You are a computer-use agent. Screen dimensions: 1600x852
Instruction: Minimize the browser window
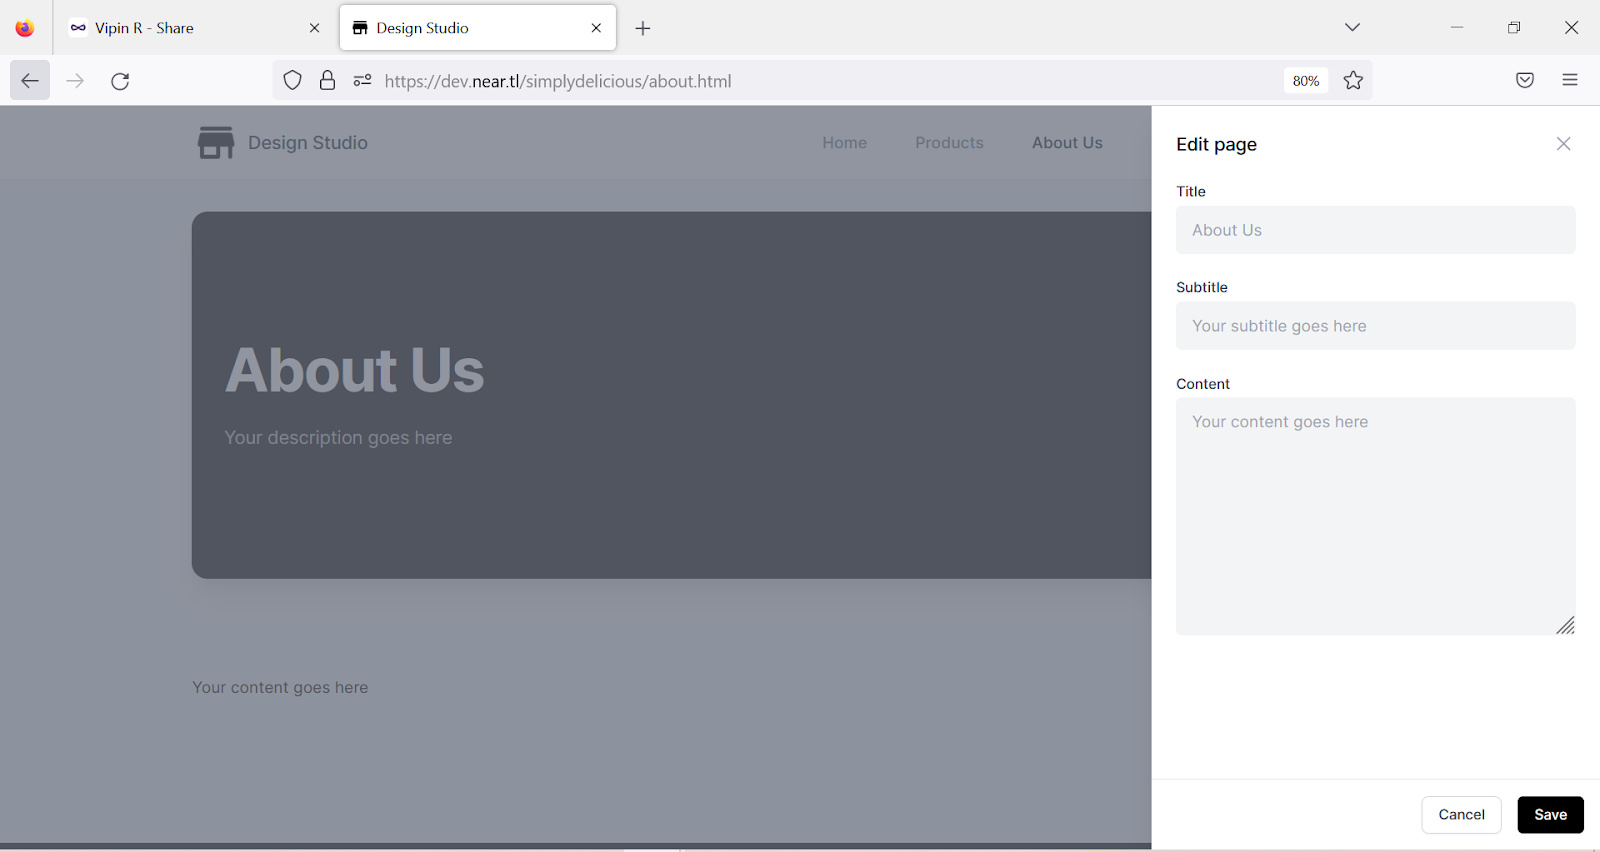(1457, 28)
